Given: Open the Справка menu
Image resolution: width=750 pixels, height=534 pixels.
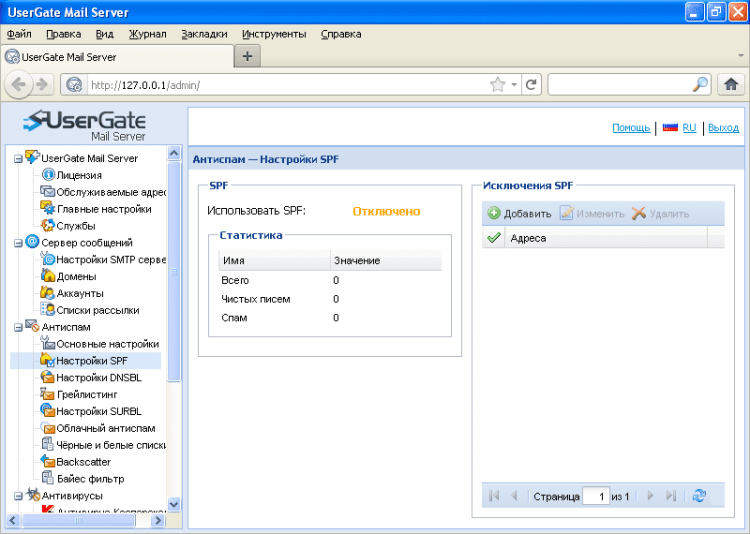Looking at the screenshot, I should click(341, 34).
